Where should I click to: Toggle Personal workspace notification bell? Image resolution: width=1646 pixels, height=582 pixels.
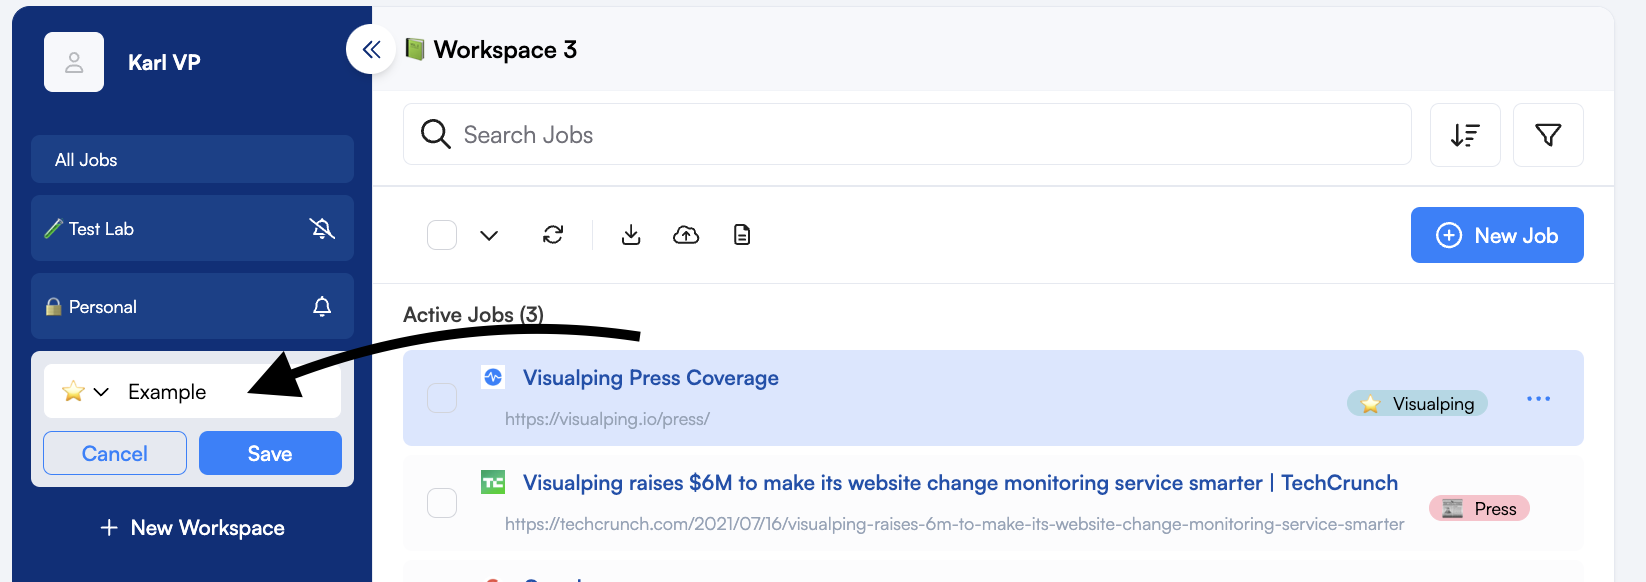click(322, 307)
